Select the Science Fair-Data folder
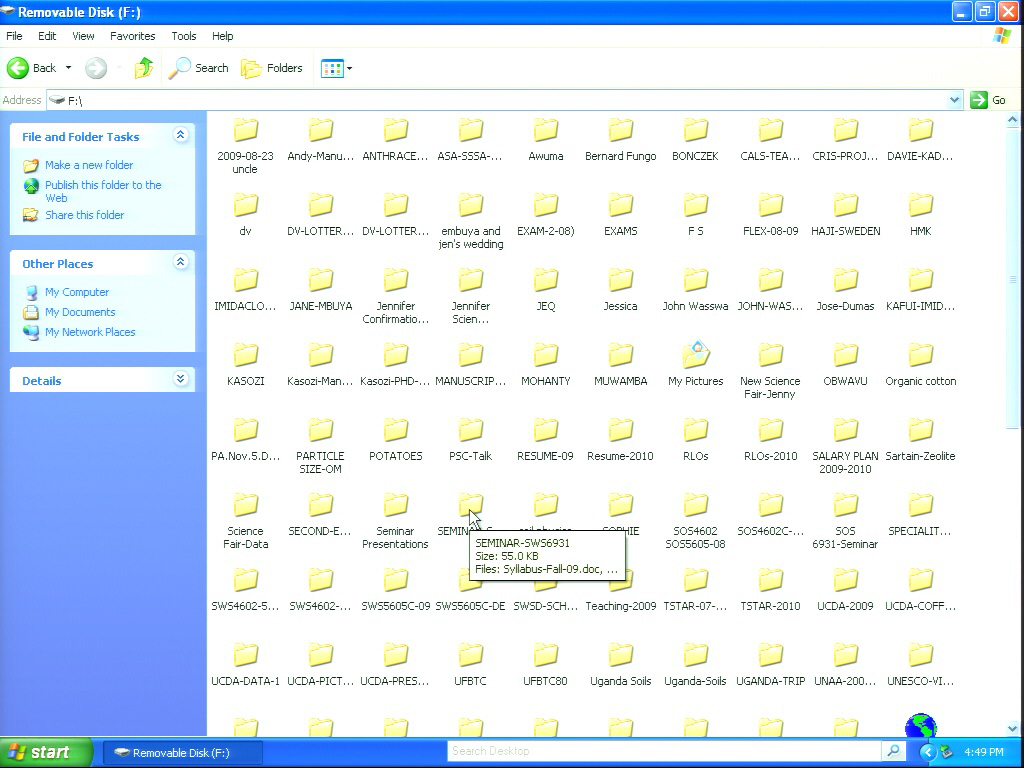The height and width of the screenshot is (768, 1024). [x=246, y=522]
